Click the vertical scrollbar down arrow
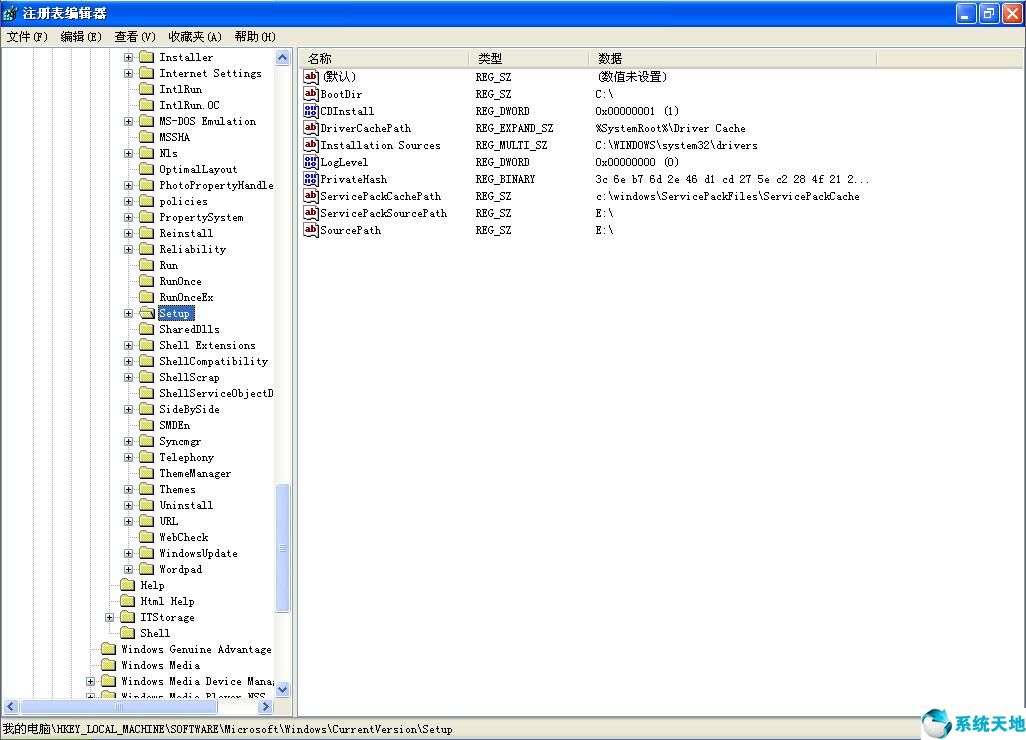1026x740 pixels. (x=283, y=689)
